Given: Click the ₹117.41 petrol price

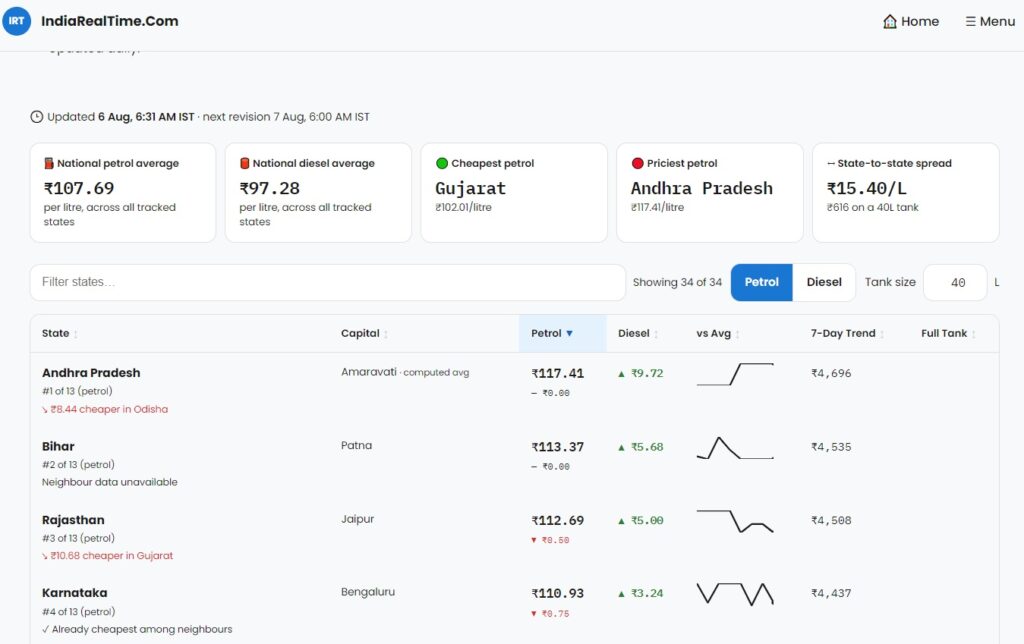Looking at the screenshot, I should point(558,374).
